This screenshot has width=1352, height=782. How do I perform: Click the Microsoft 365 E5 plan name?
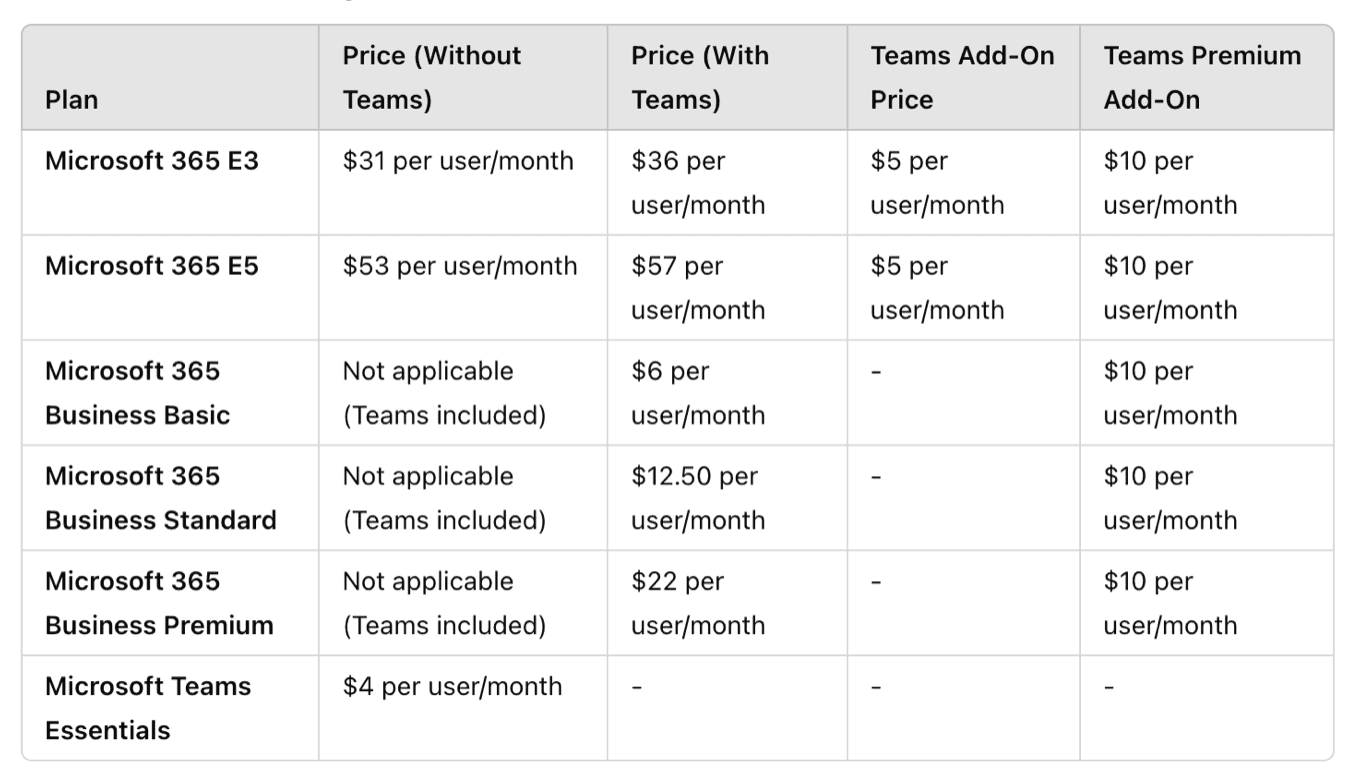(152, 266)
